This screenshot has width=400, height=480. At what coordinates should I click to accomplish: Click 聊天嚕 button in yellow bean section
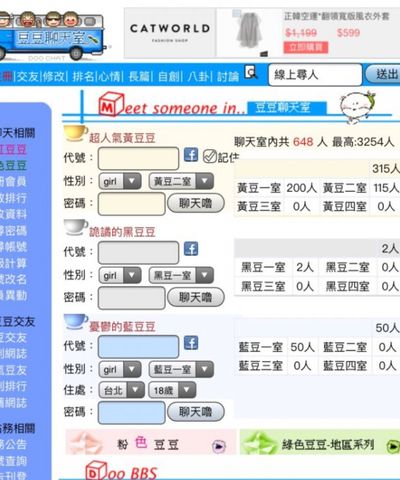point(196,203)
